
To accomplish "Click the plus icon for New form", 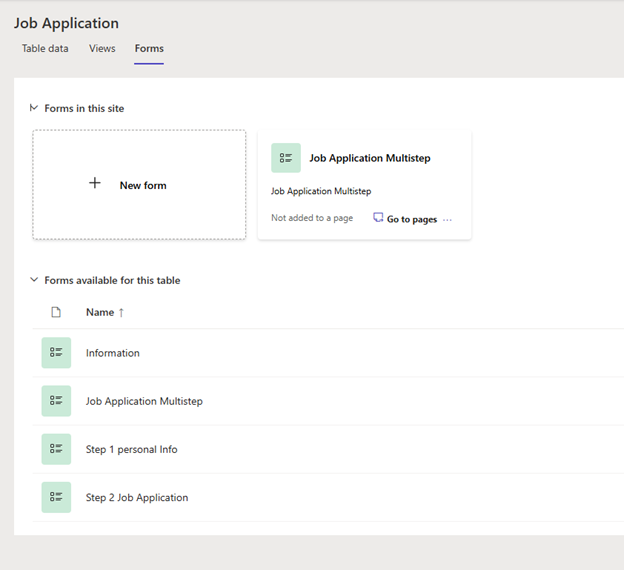I will (x=95, y=184).
